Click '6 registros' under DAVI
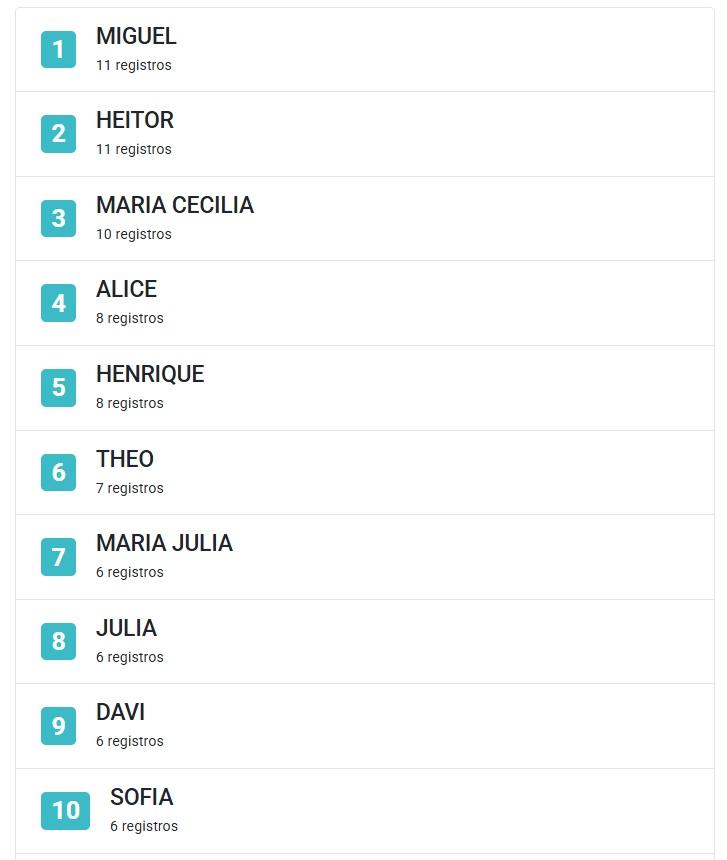The image size is (727, 860). pos(130,741)
